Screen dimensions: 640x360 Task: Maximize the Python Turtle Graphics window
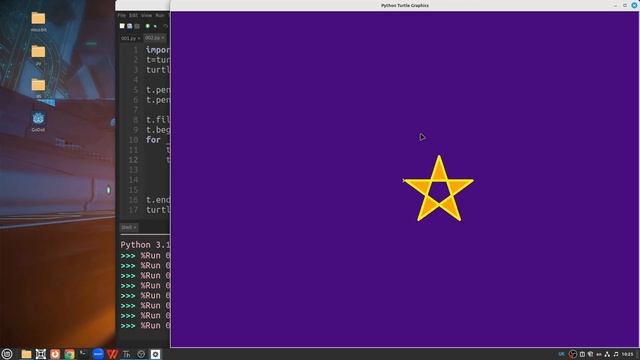624,5
